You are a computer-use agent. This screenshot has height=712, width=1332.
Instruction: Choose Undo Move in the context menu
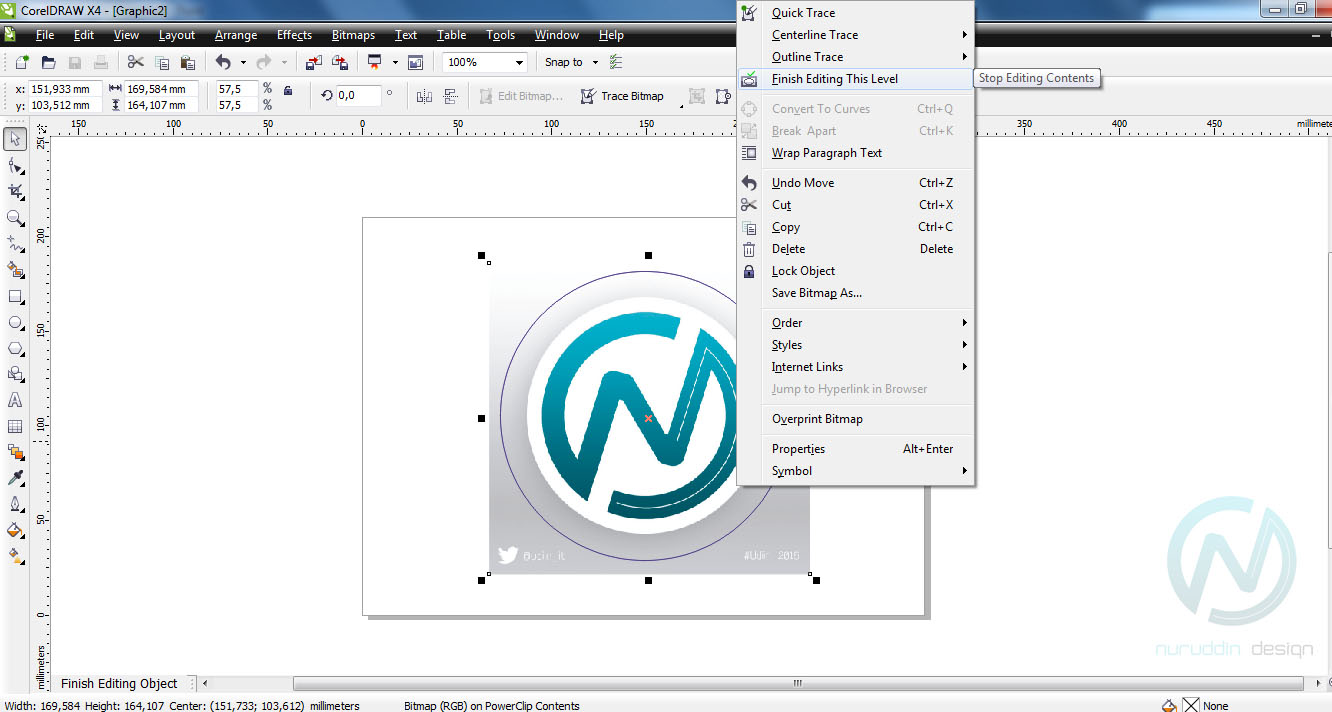855,183
